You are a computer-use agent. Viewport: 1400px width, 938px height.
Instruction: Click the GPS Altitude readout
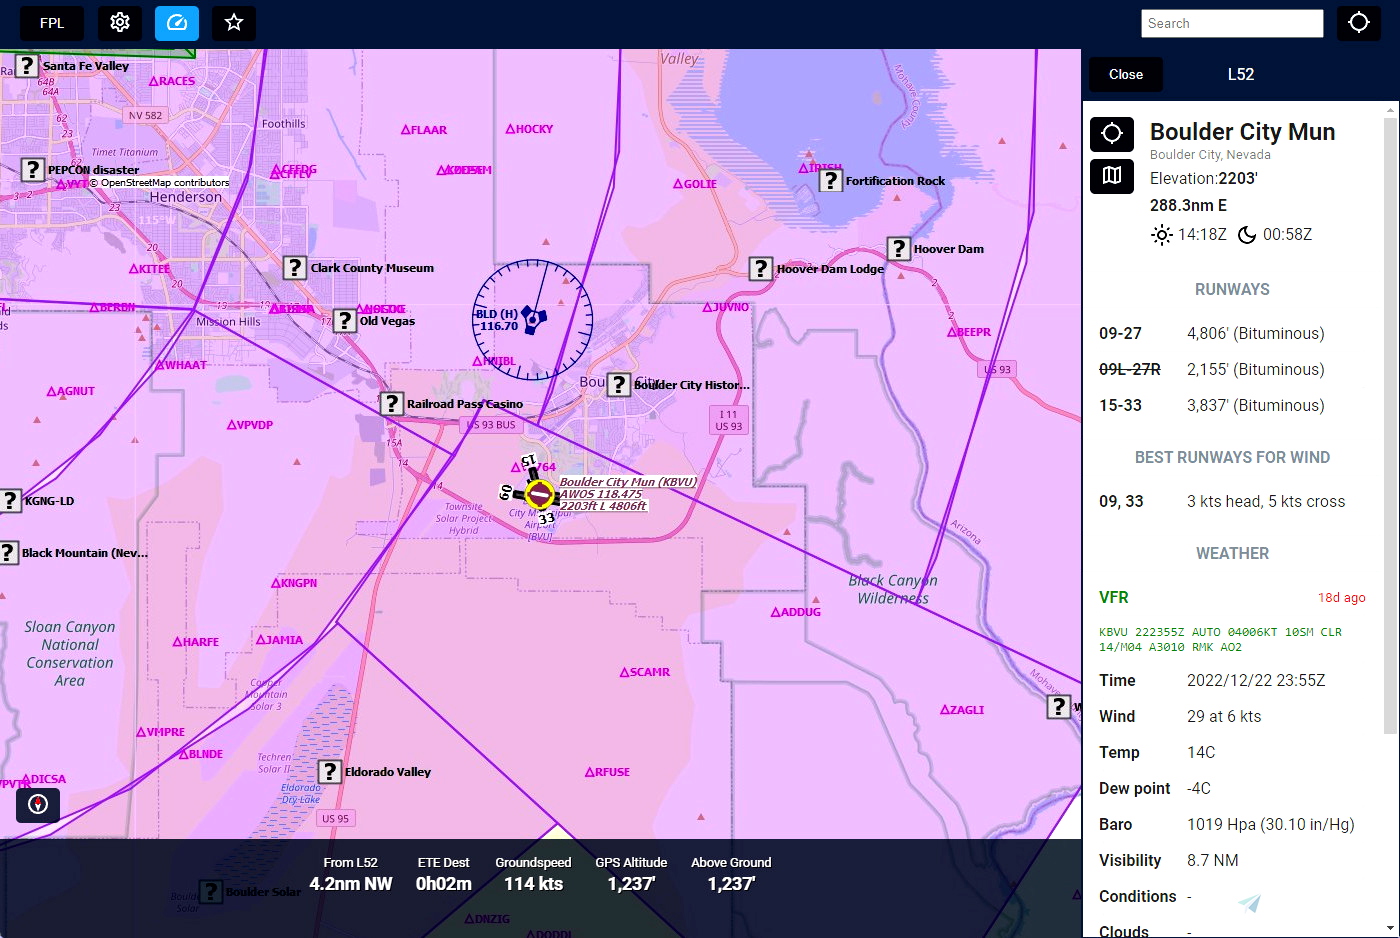click(x=631, y=874)
